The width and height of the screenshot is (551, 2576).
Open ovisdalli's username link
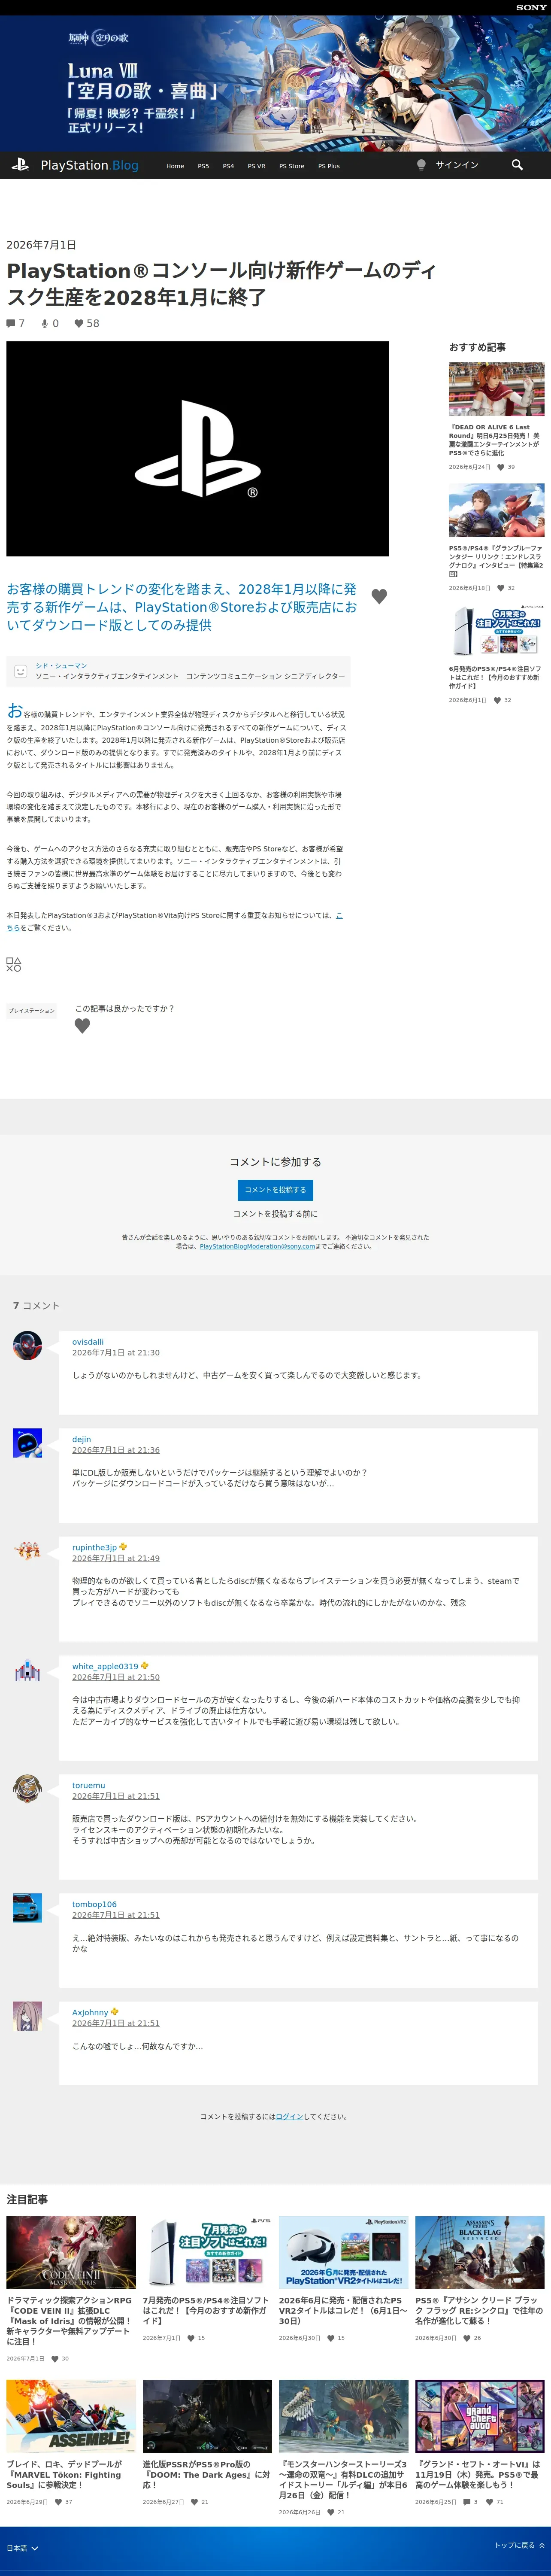tap(87, 1342)
